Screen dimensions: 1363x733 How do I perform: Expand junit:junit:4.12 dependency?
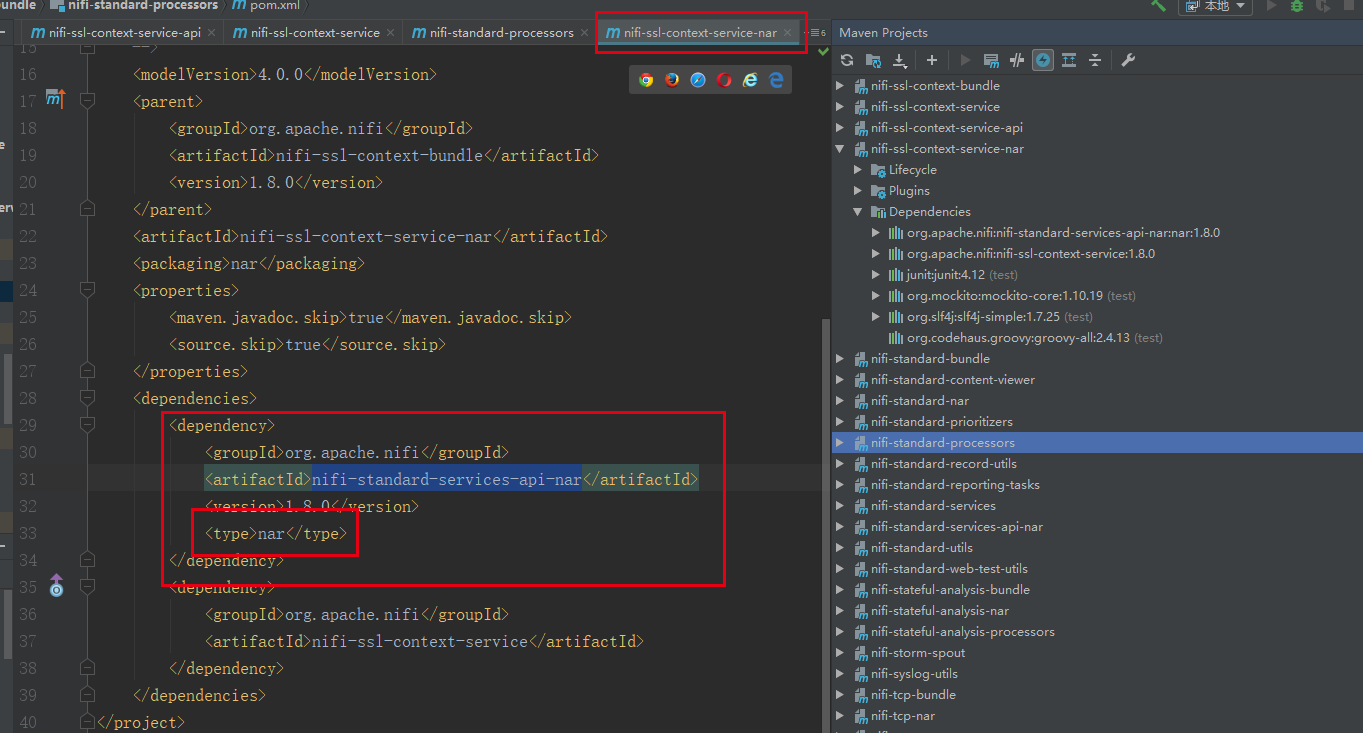tap(876, 275)
